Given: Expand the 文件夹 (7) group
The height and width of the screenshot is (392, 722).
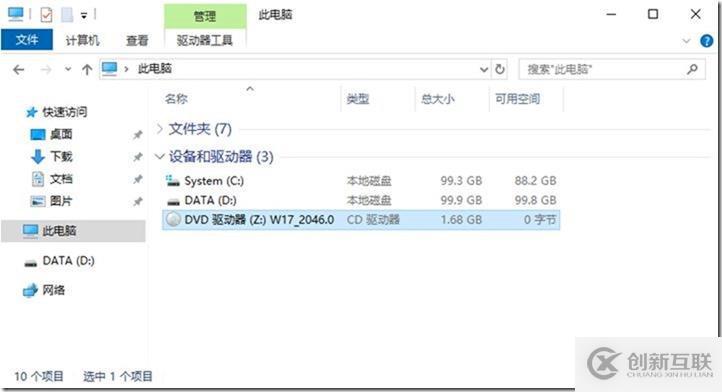Looking at the screenshot, I should (x=159, y=129).
